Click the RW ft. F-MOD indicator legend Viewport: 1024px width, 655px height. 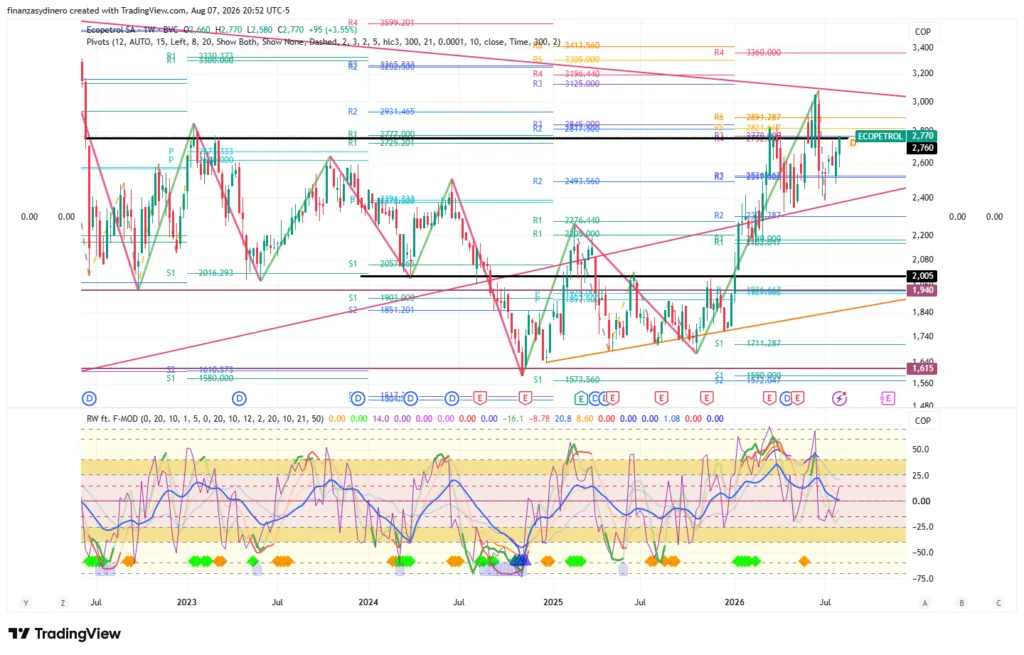click(x=204, y=419)
